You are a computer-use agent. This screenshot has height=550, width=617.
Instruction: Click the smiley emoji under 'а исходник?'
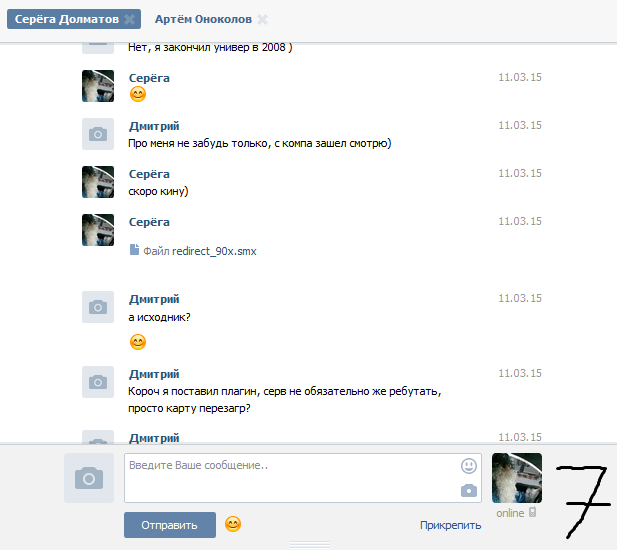click(x=138, y=342)
